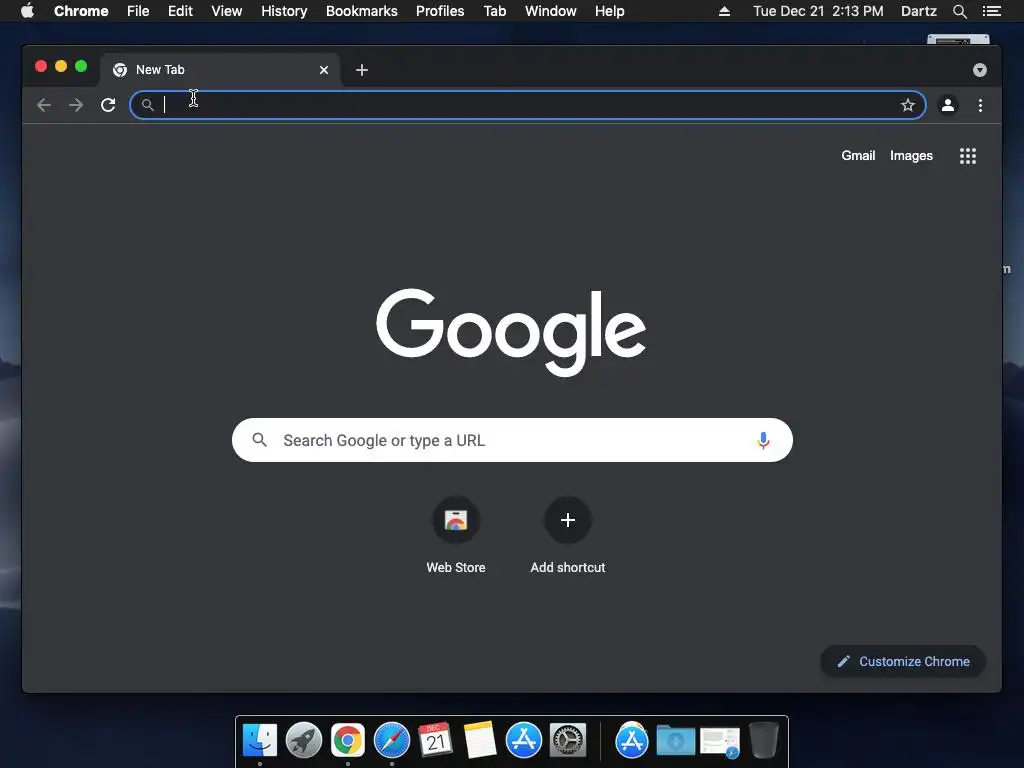Viewport: 1024px width, 768px height.
Task: Click the search magnifier in address bar
Action: [x=148, y=105]
